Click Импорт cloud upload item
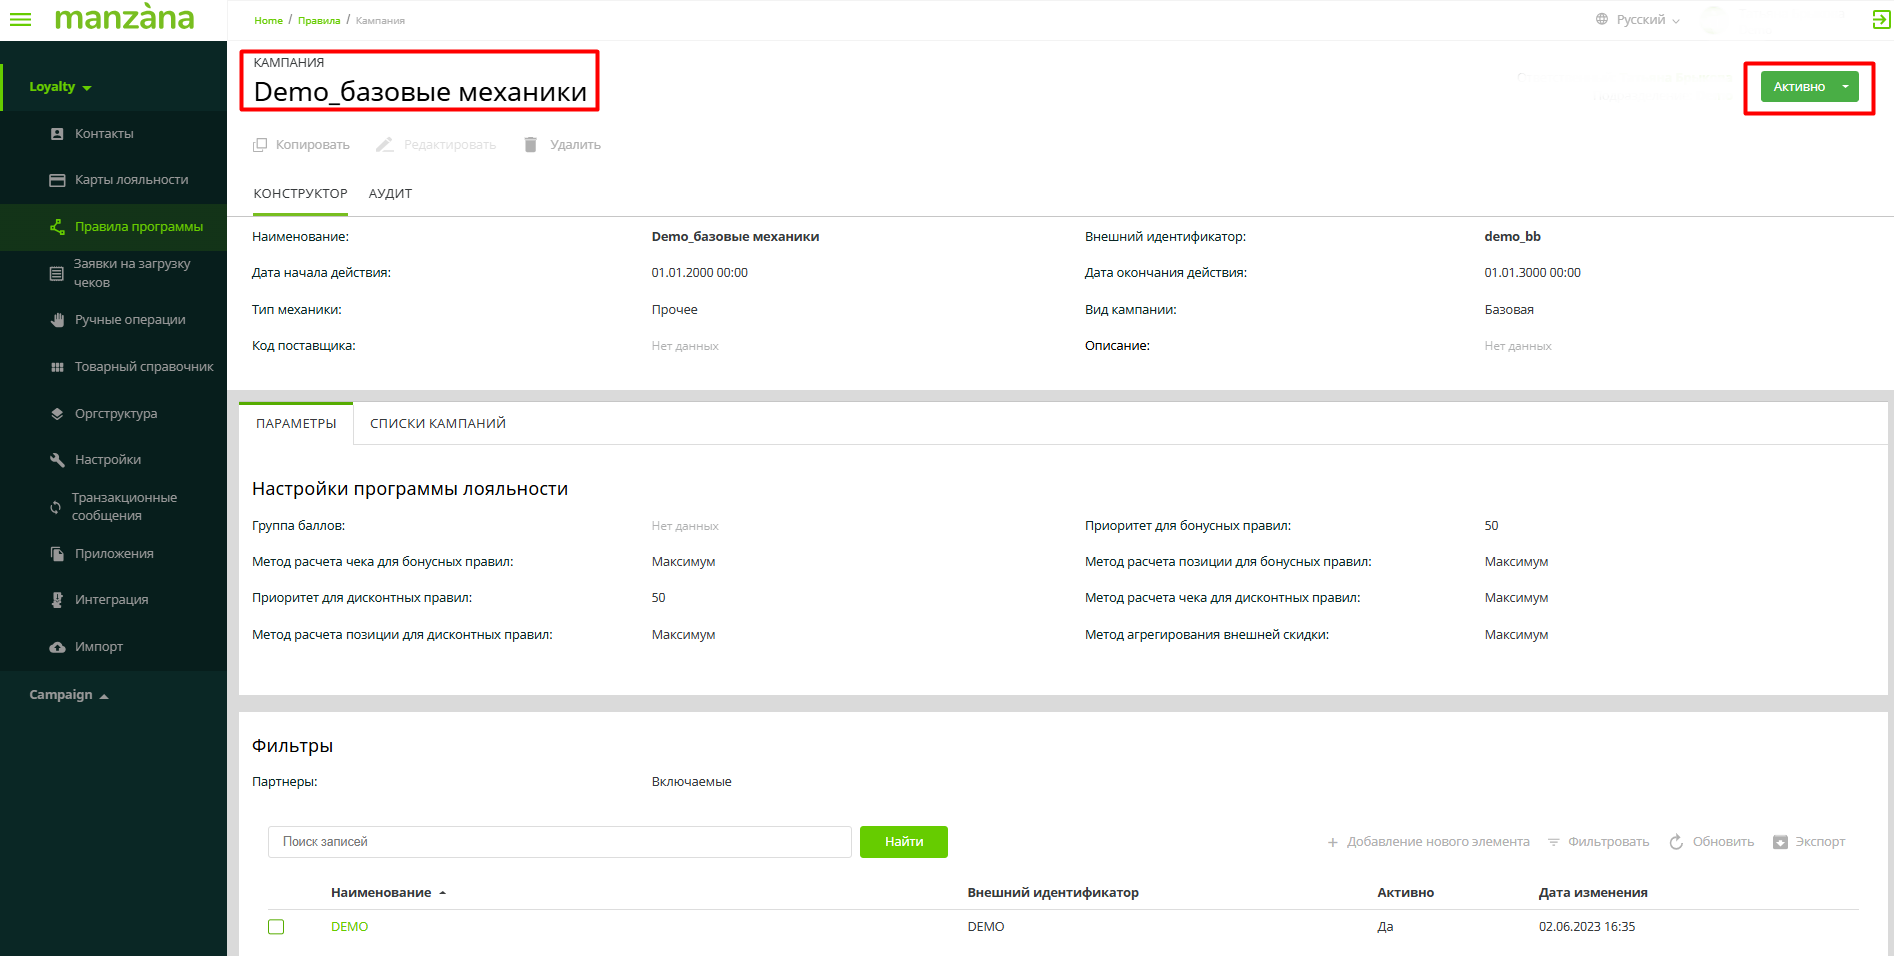The height and width of the screenshot is (956, 1894). point(98,647)
